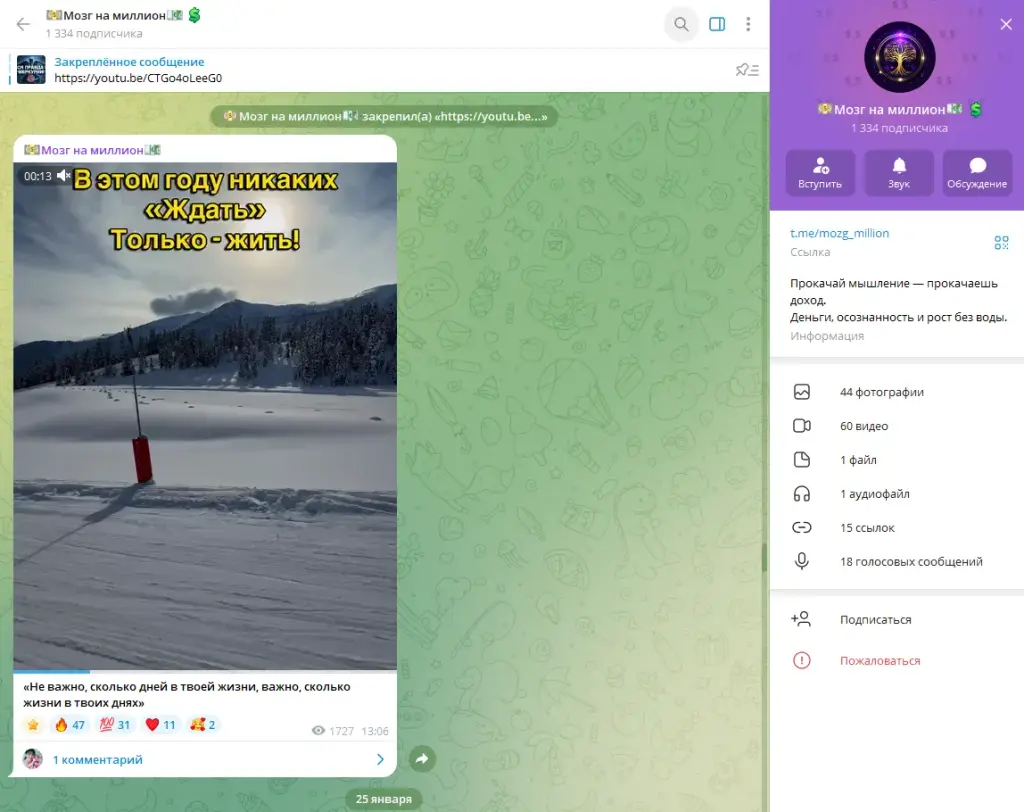The image size is (1024, 812).
Task: Add the star reaction
Action: 33,724
